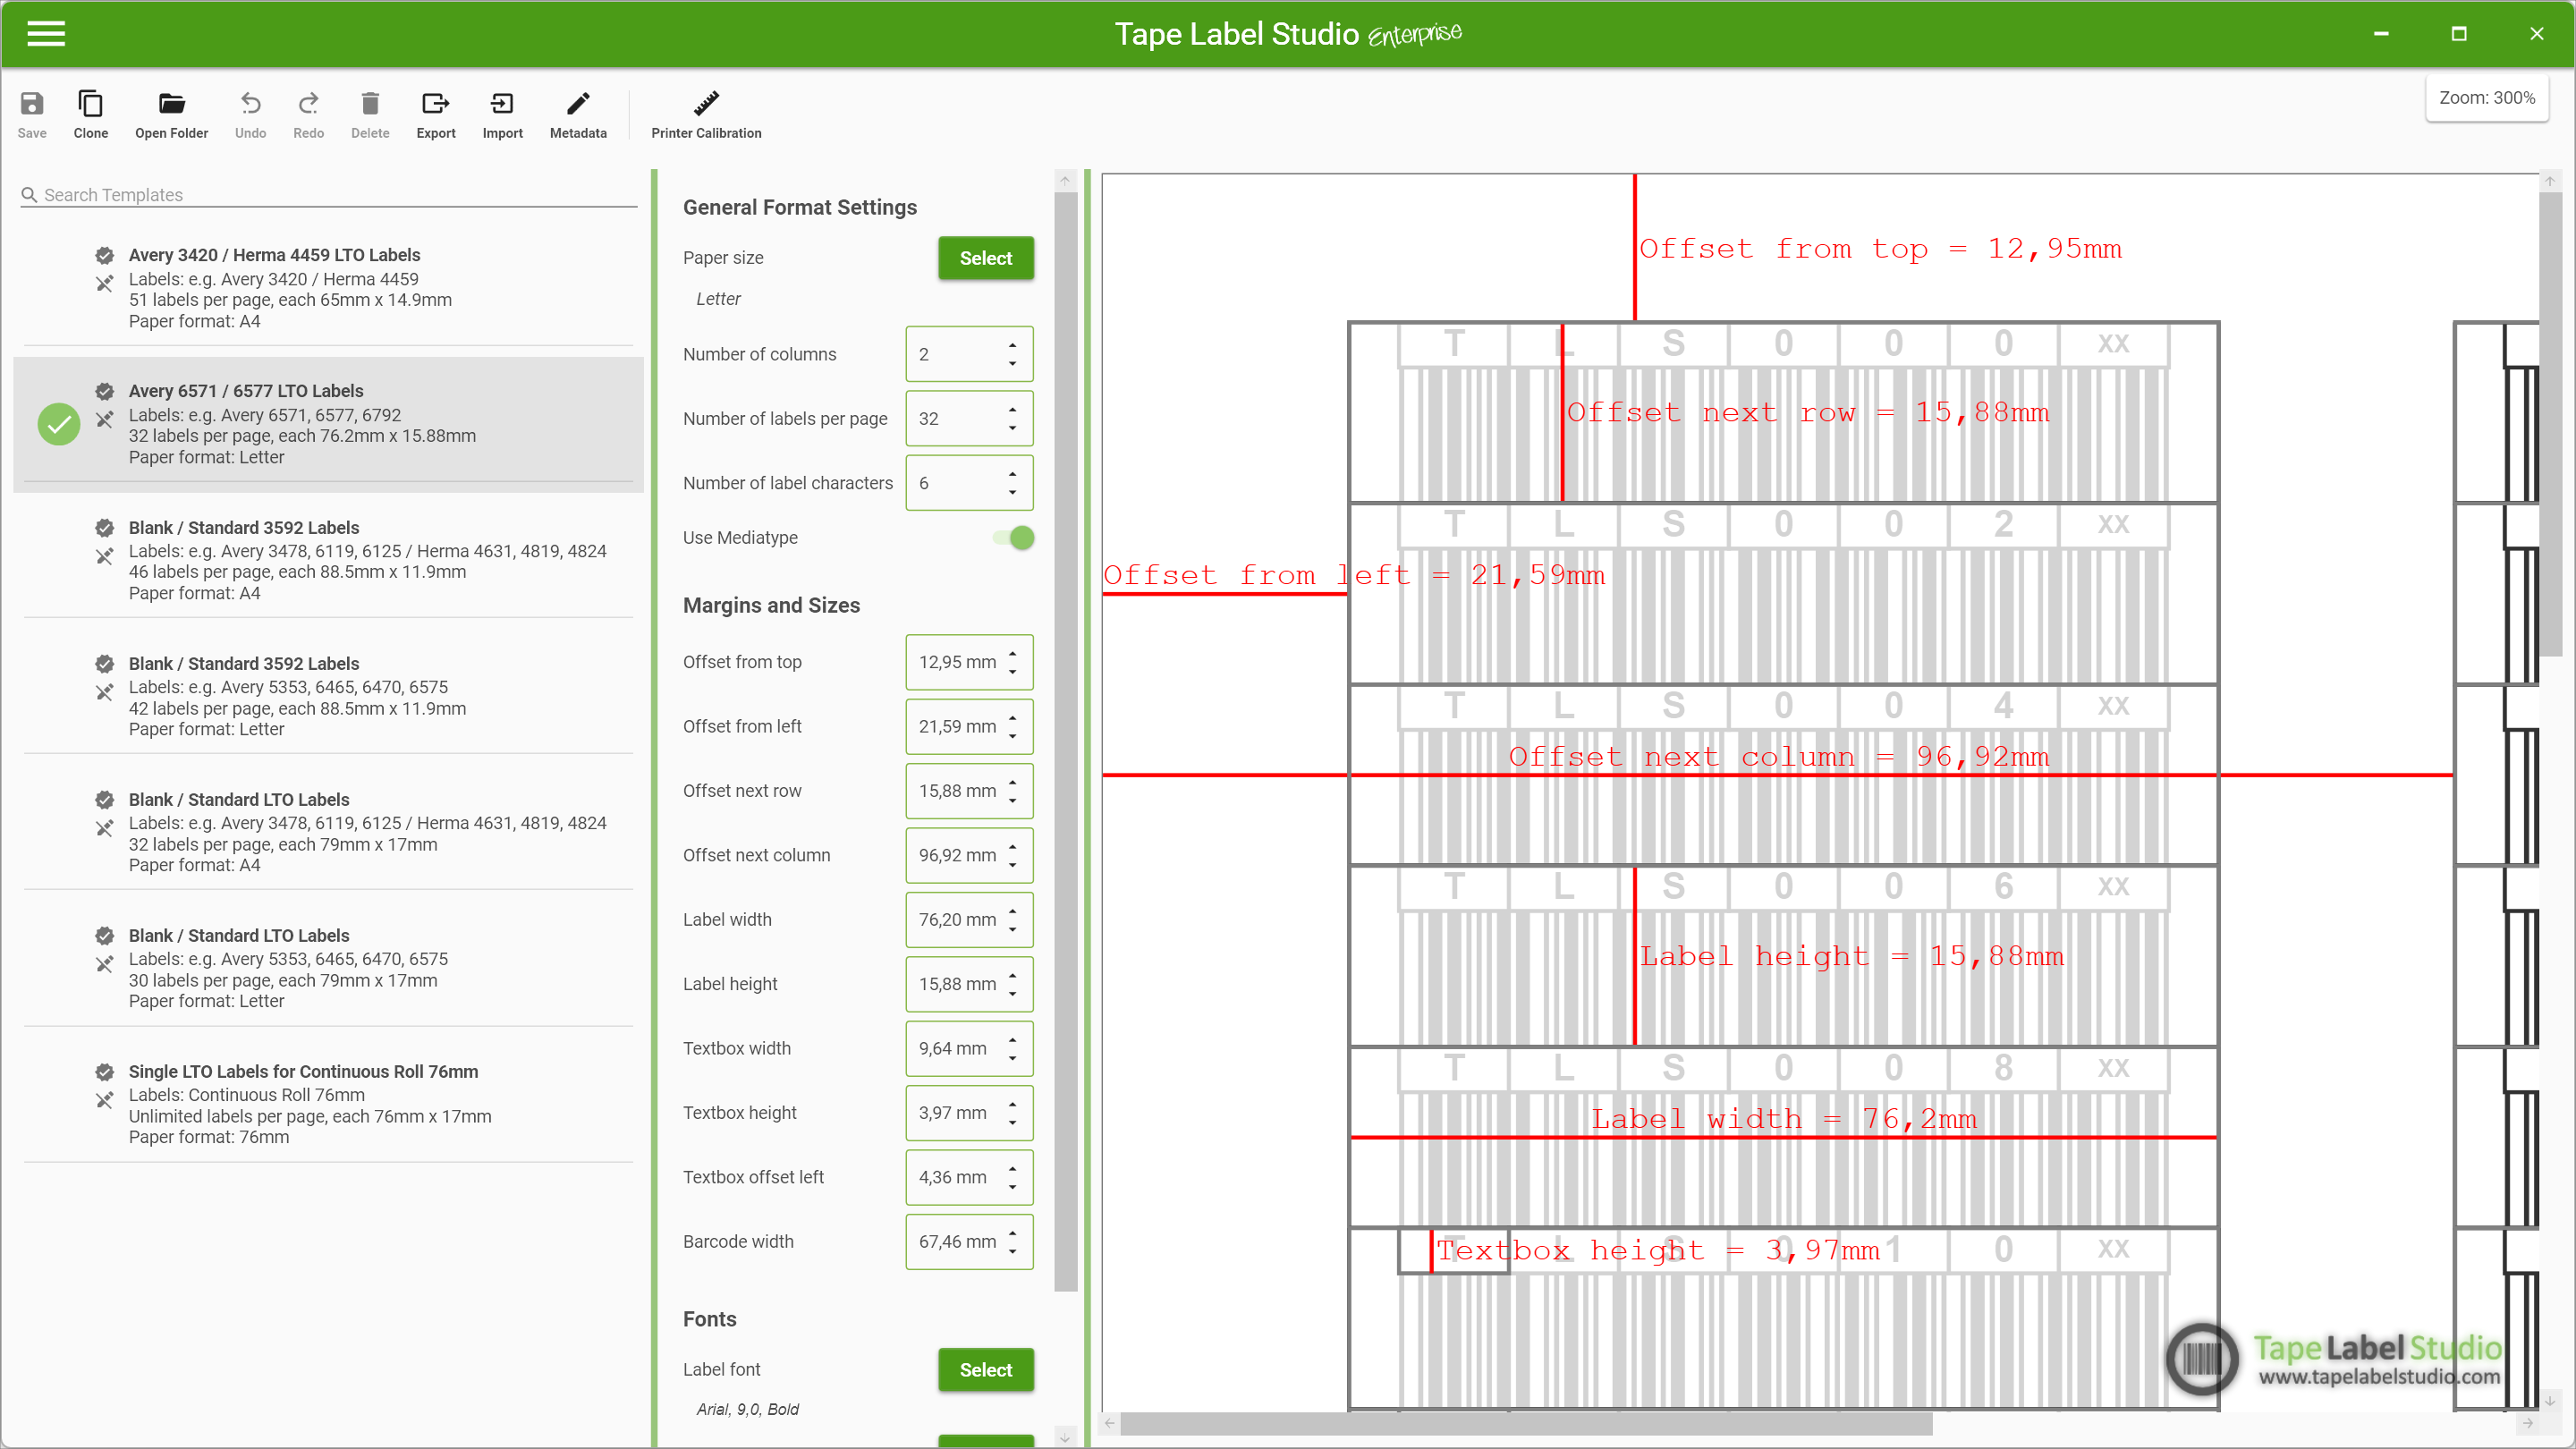Click the TLS002 label preview
Screen dimensions: 2576x1449
click(x=1783, y=593)
